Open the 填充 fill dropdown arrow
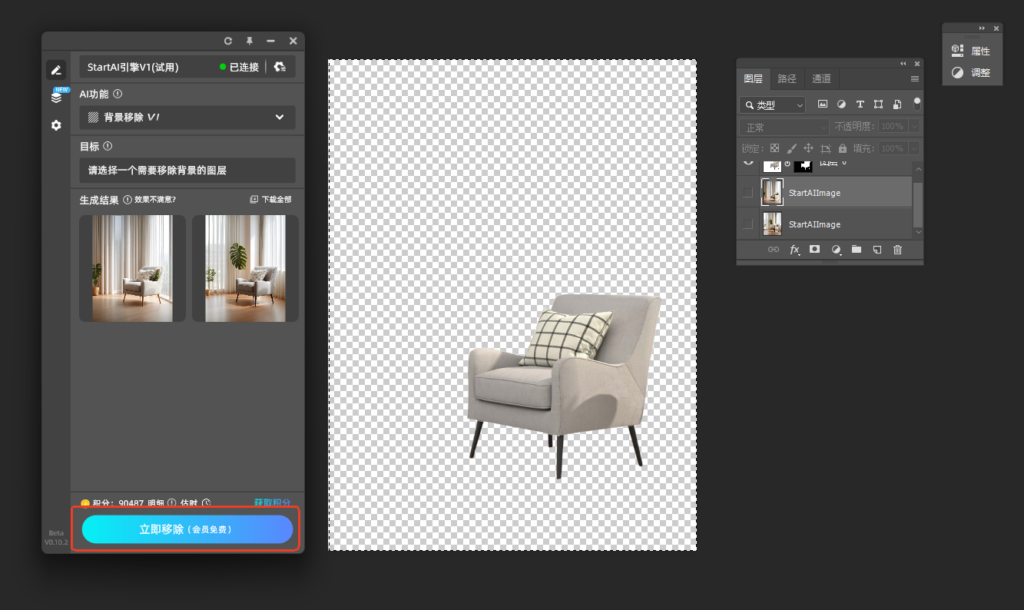This screenshot has height=610, width=1024. pyautogui.click(x=914, y=148)
